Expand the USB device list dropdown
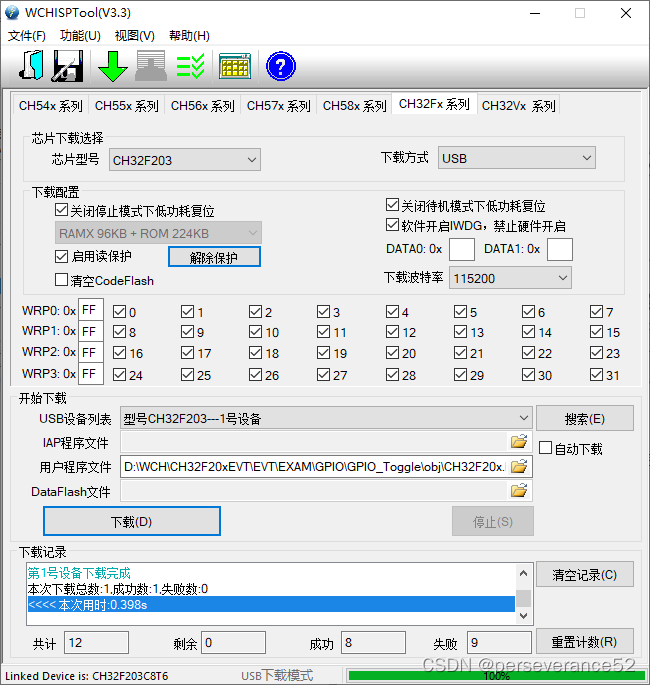Viewport: 650px width, 685px height. [326, 419]
